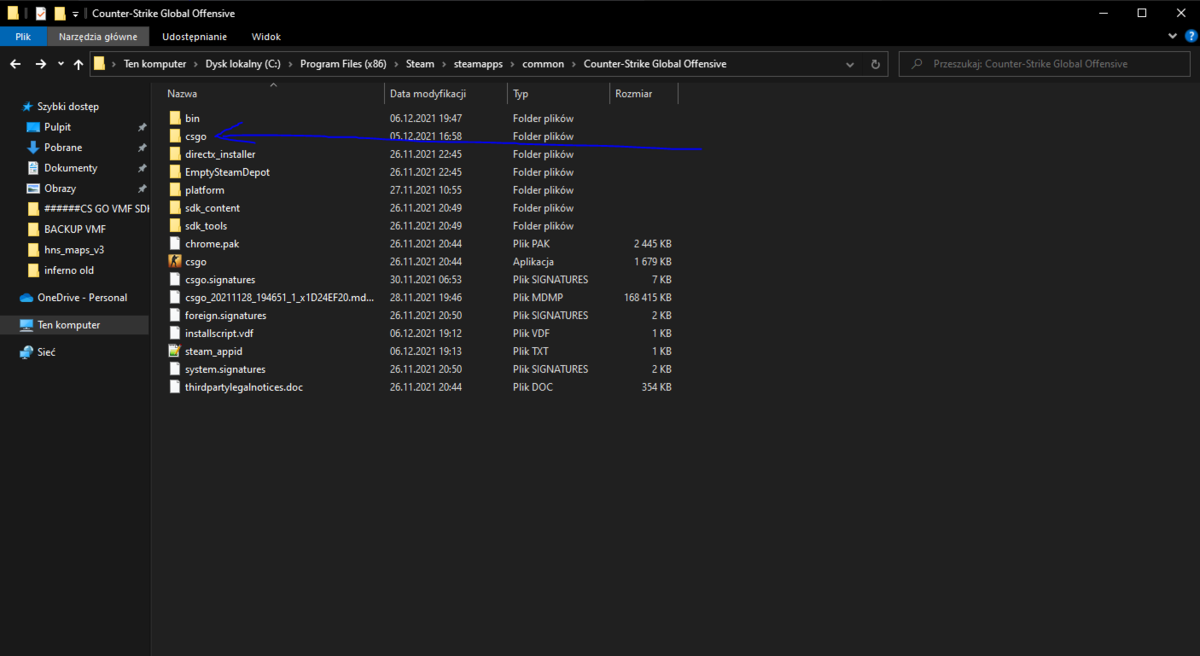This screenshot has height=656, width=1200.
Task: Navigate to steamapps in breadcrumb path
Action: tap(478, 64)
